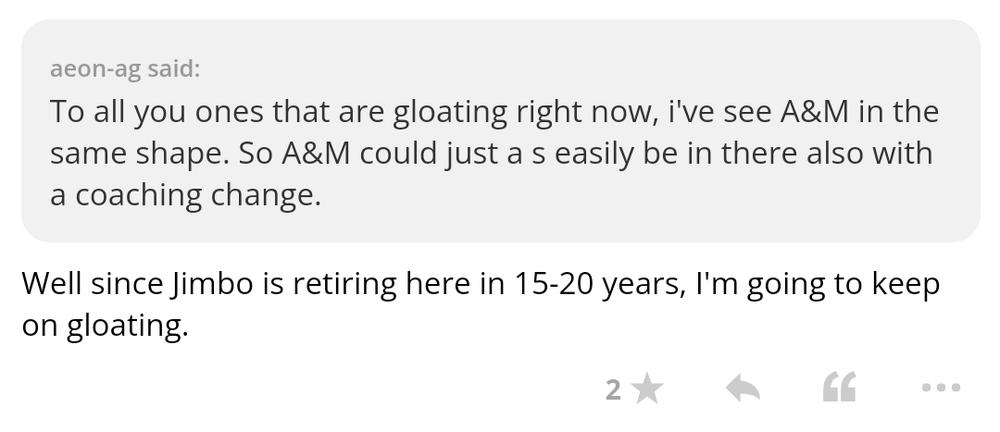Image resolution: width=1000 pixels, height=432 pixels.
Task: Quote this post with the quotation icon
Action: click(x=839, y=388)
